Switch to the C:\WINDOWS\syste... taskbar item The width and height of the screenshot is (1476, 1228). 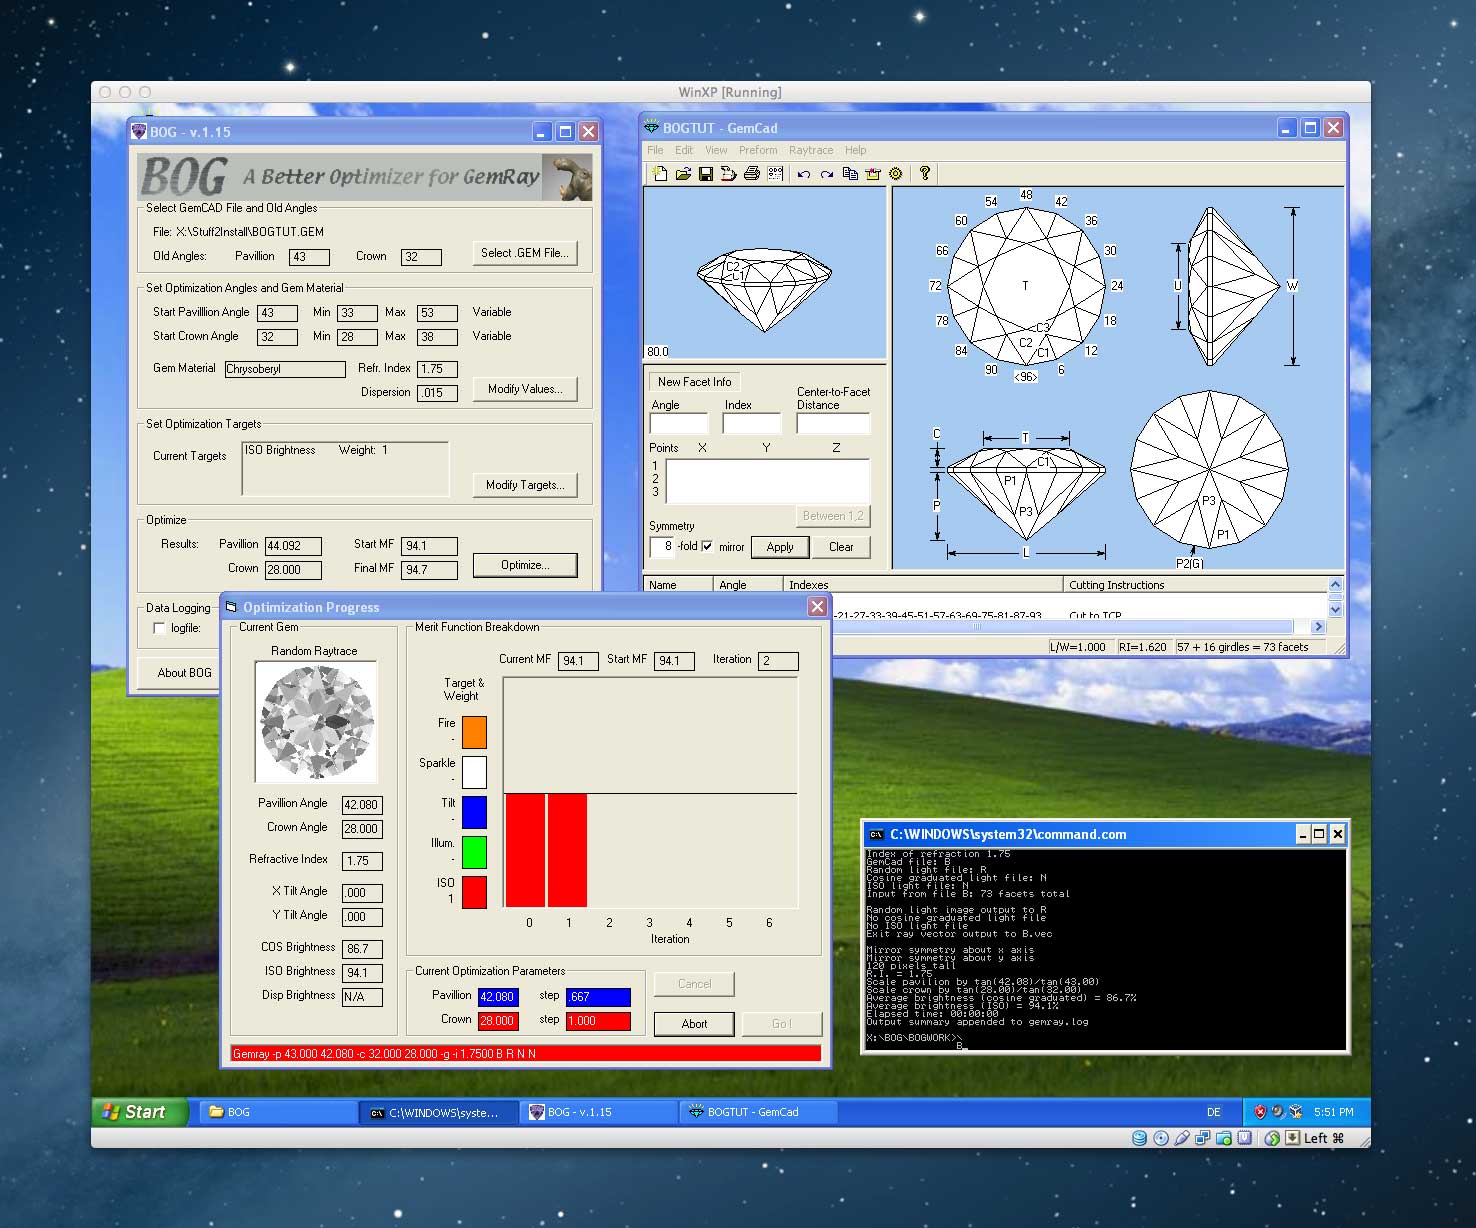(x=439, y=1112)
